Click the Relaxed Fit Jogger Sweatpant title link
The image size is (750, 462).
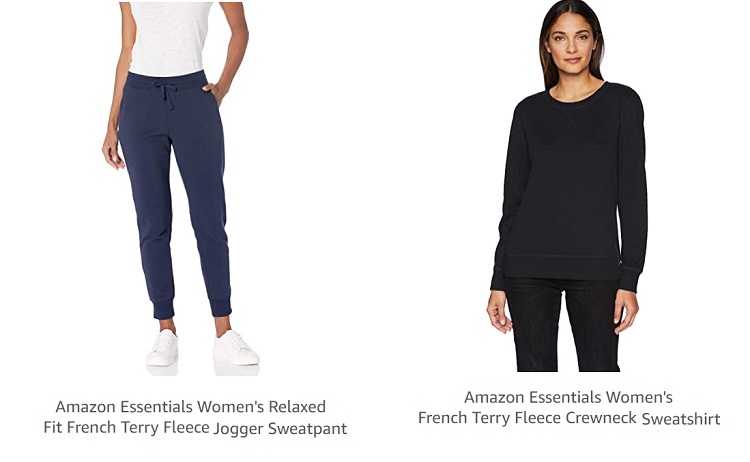point(195,417)
